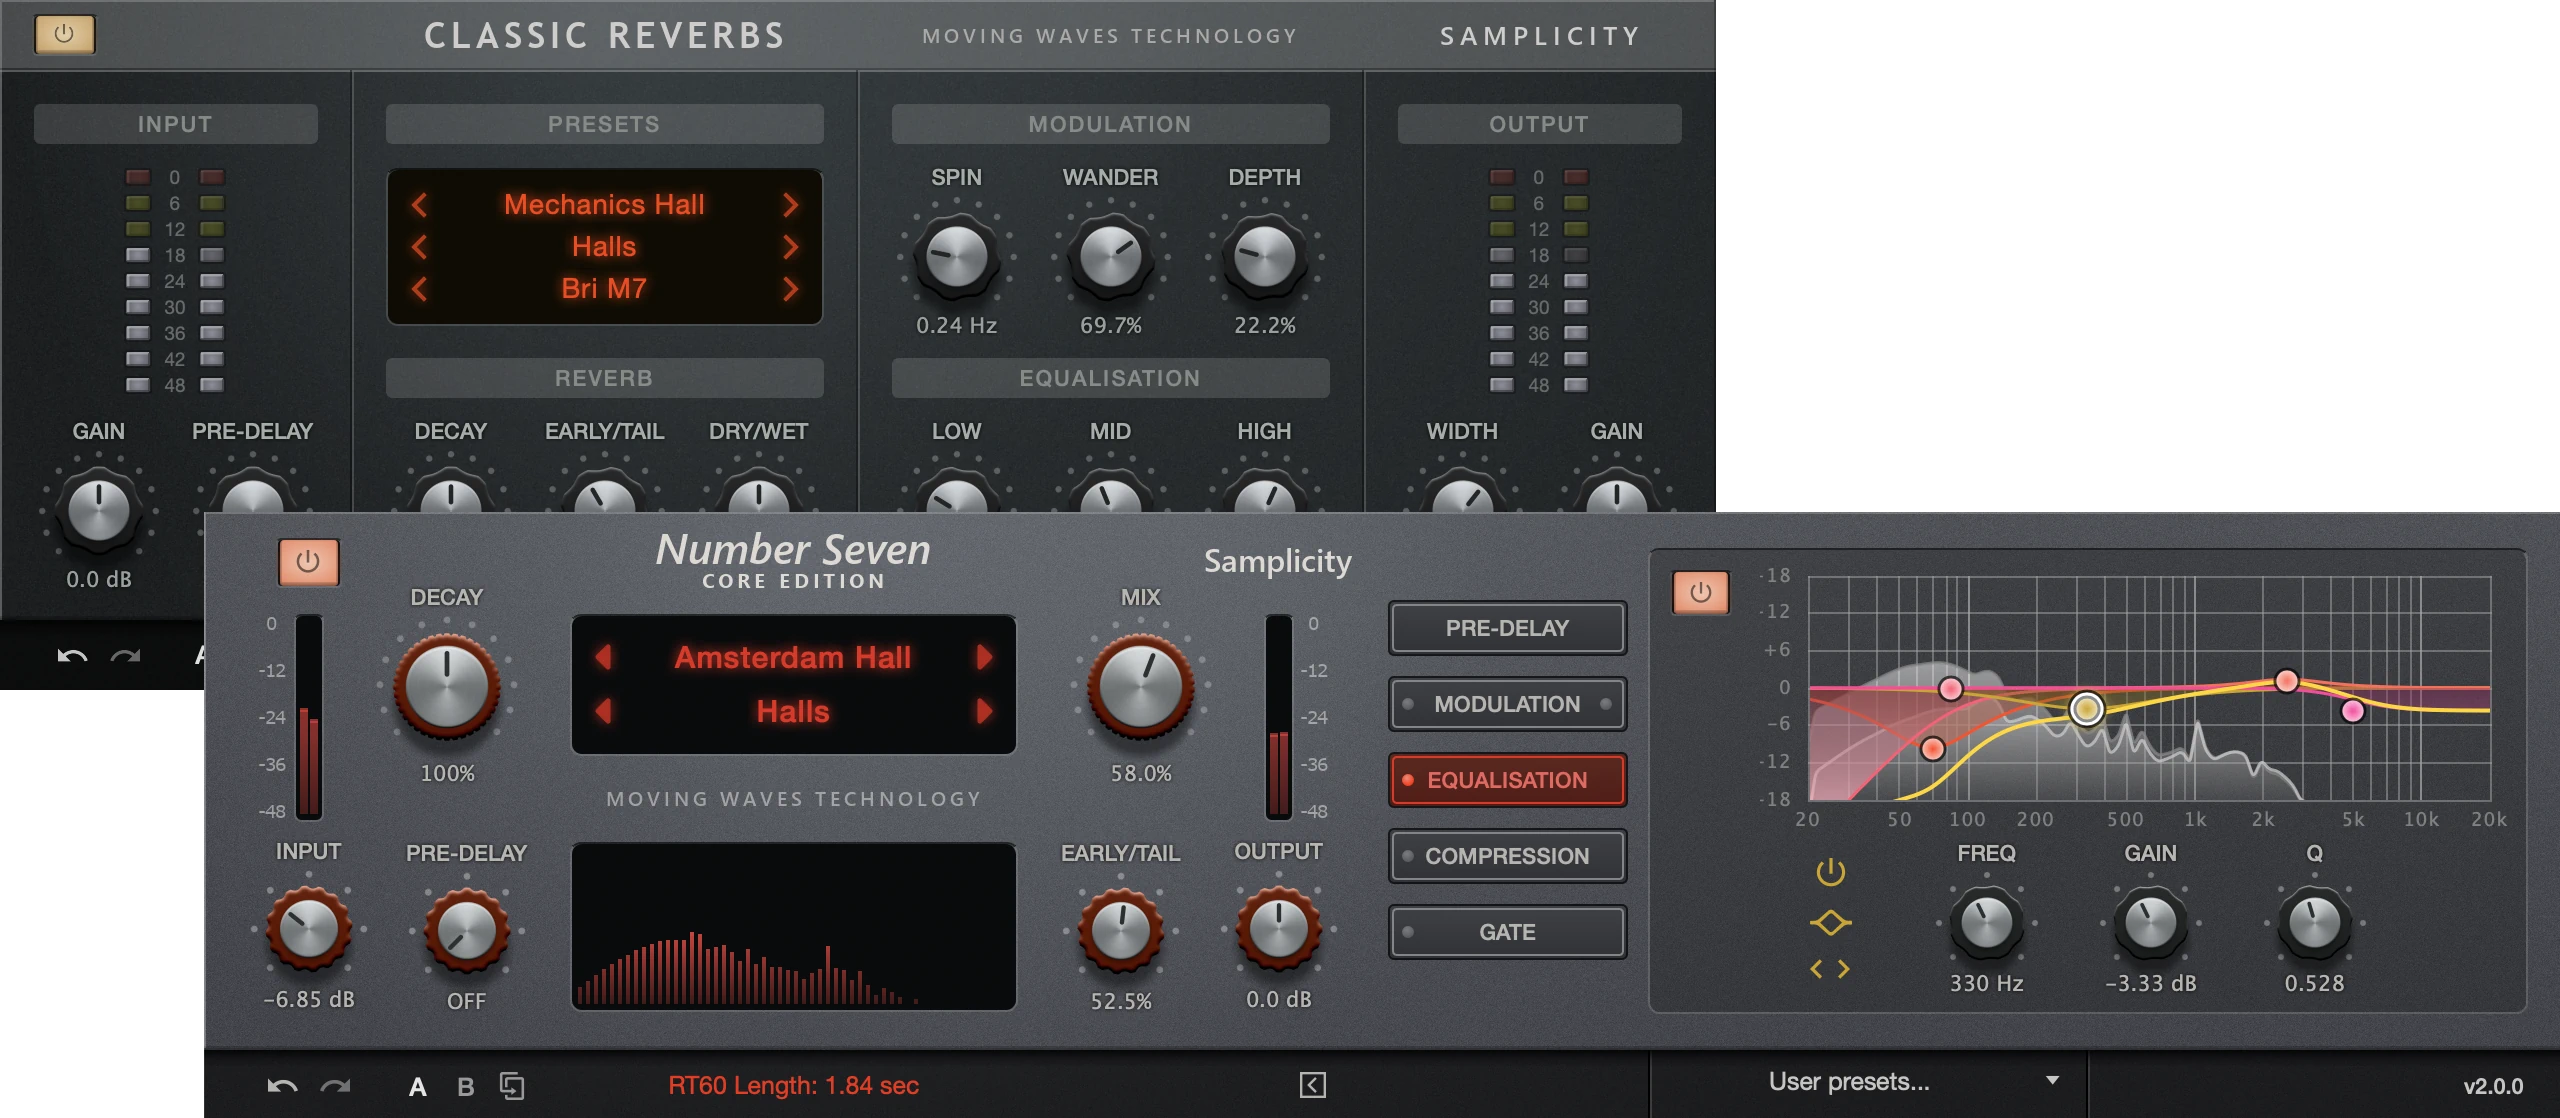
Task: Click the Classic Reverbs input GAIN knob
Action: coord(98,510)
